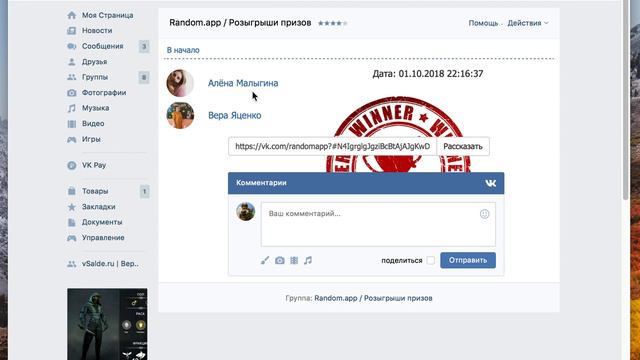This screenshot has height=360, width=640.
Task: Enable the поделиться checkbox
Action: coord(430,260)
